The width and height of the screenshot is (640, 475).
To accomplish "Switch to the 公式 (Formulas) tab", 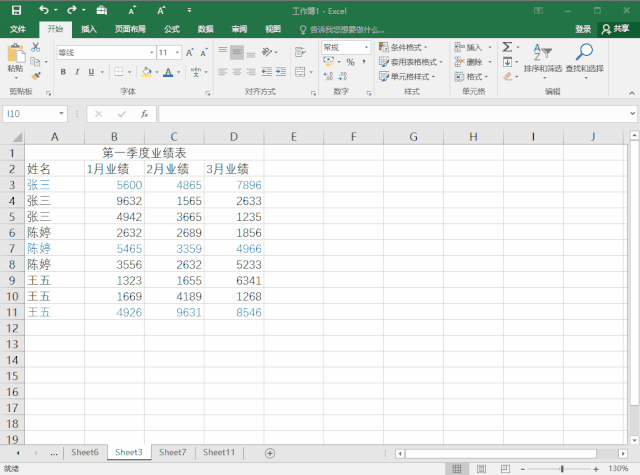I will click(172, 29).
